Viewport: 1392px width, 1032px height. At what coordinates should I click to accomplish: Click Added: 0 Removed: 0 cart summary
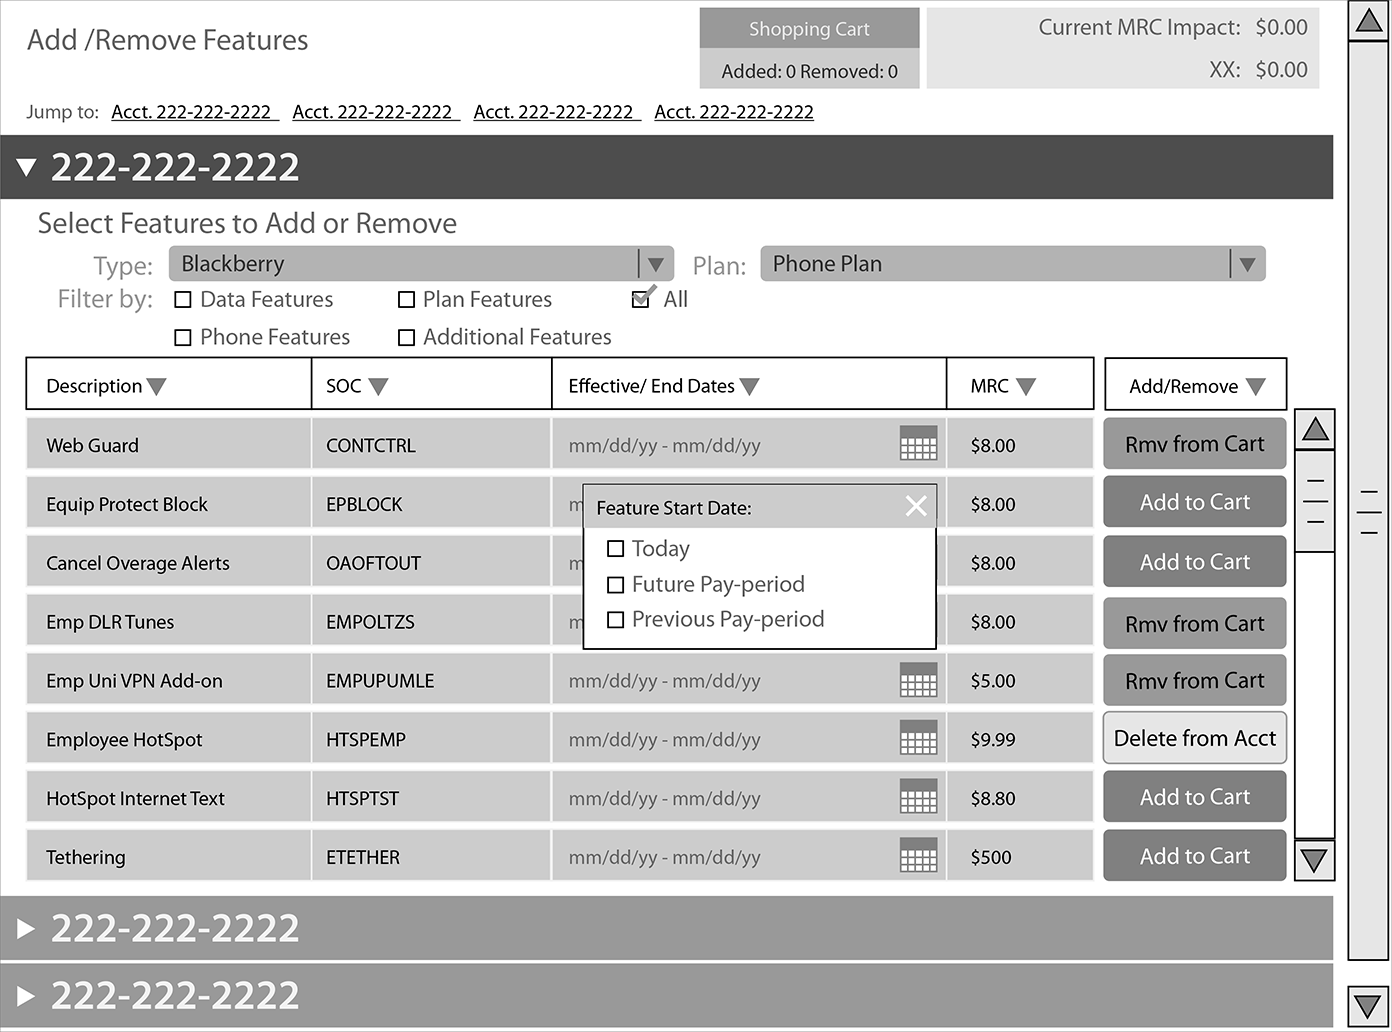point(809,71)
